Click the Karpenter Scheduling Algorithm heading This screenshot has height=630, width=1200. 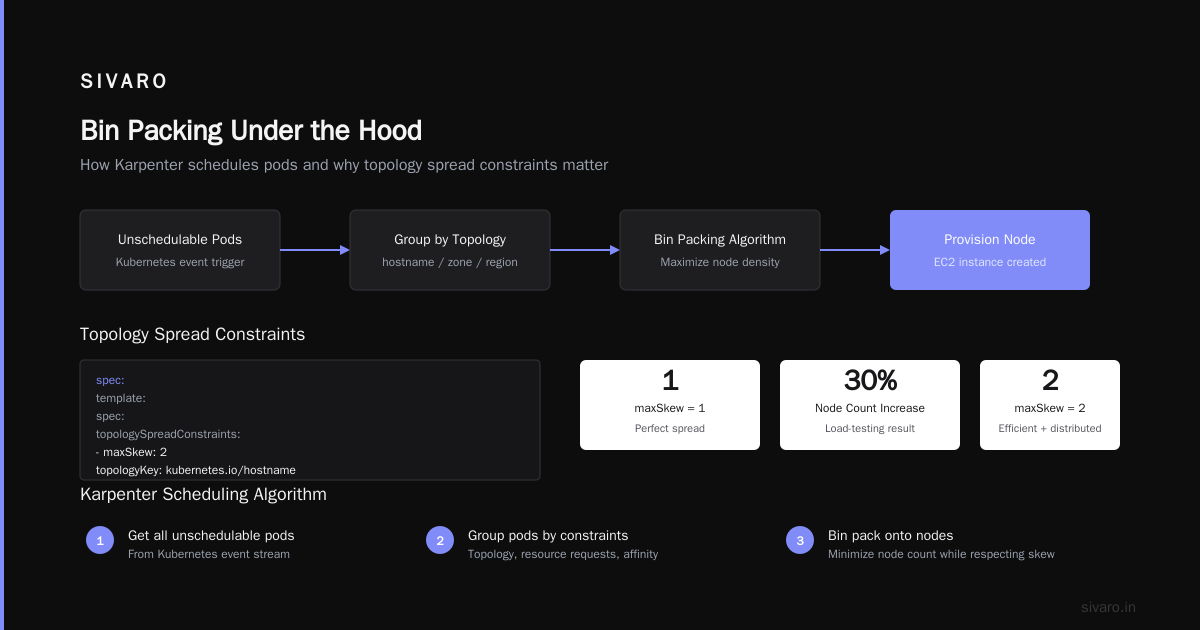(203, 494)
